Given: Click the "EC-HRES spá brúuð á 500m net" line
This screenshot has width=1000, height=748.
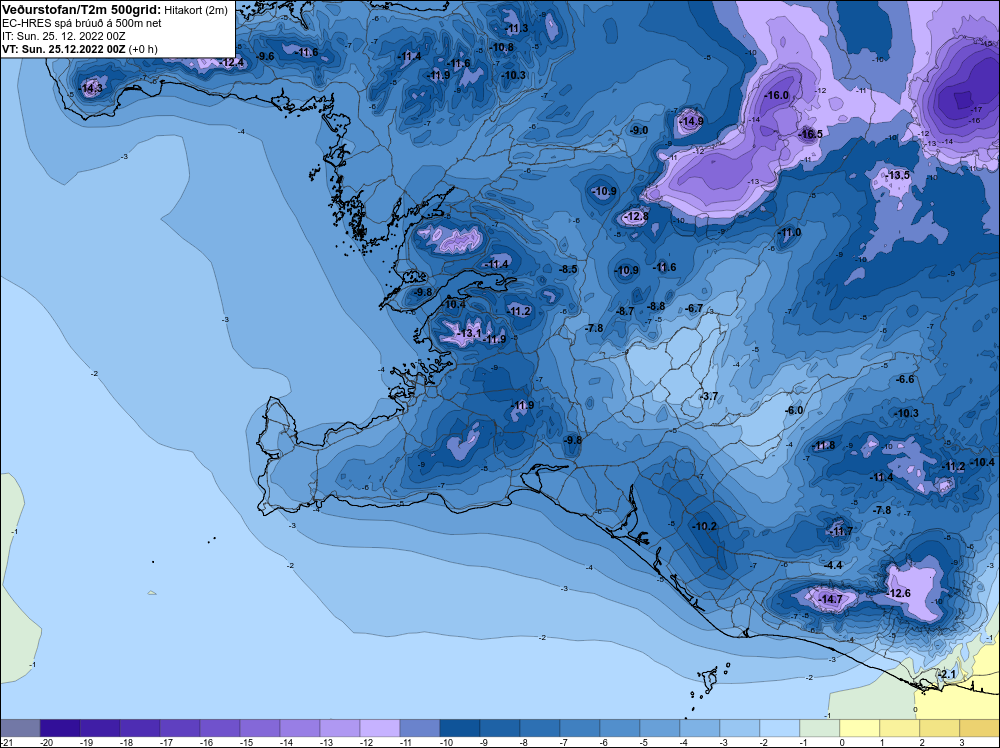Looking at the screenshot, I should [x=82, y=23].
